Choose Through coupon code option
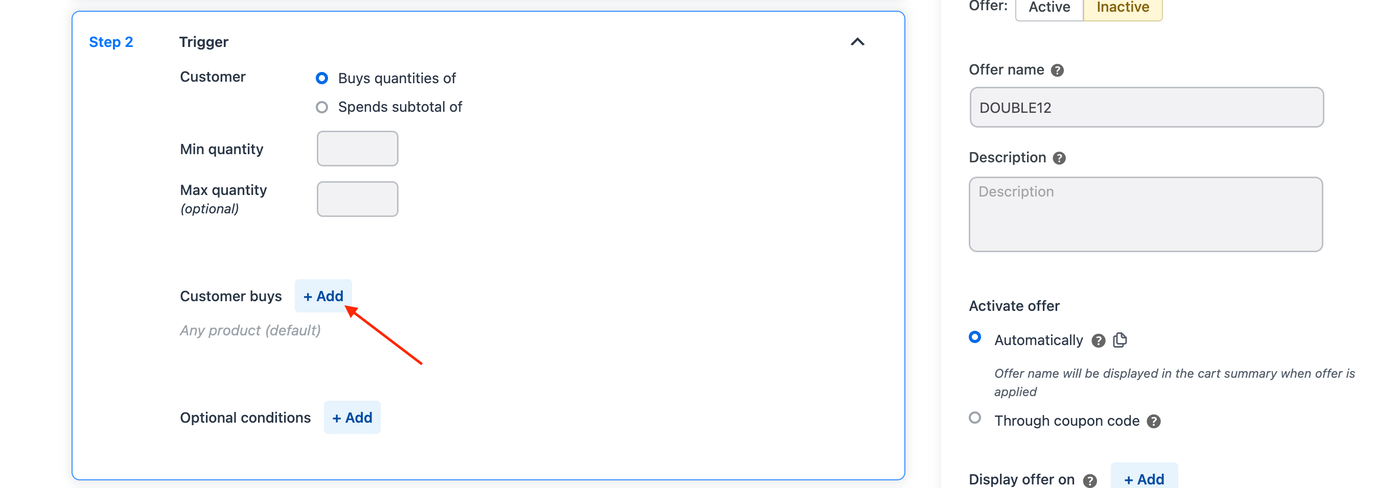 point(975,418)
